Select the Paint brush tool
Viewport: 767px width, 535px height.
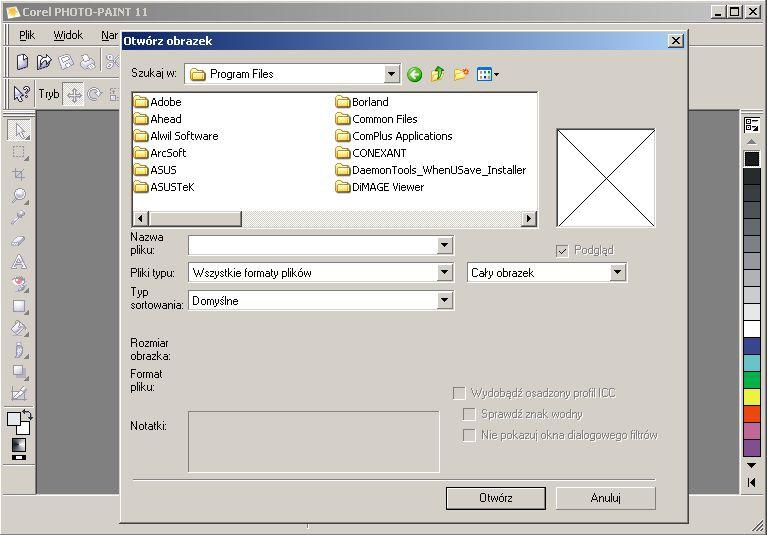[19, 350]
